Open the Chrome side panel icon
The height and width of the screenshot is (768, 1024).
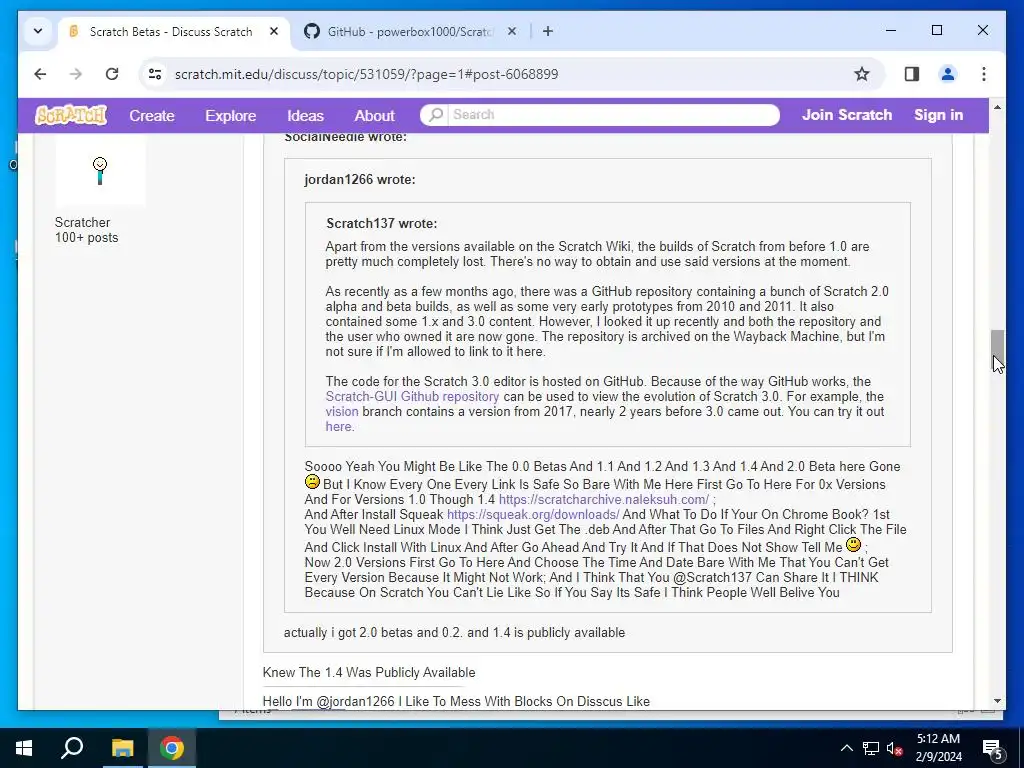[x=912, y=74]
